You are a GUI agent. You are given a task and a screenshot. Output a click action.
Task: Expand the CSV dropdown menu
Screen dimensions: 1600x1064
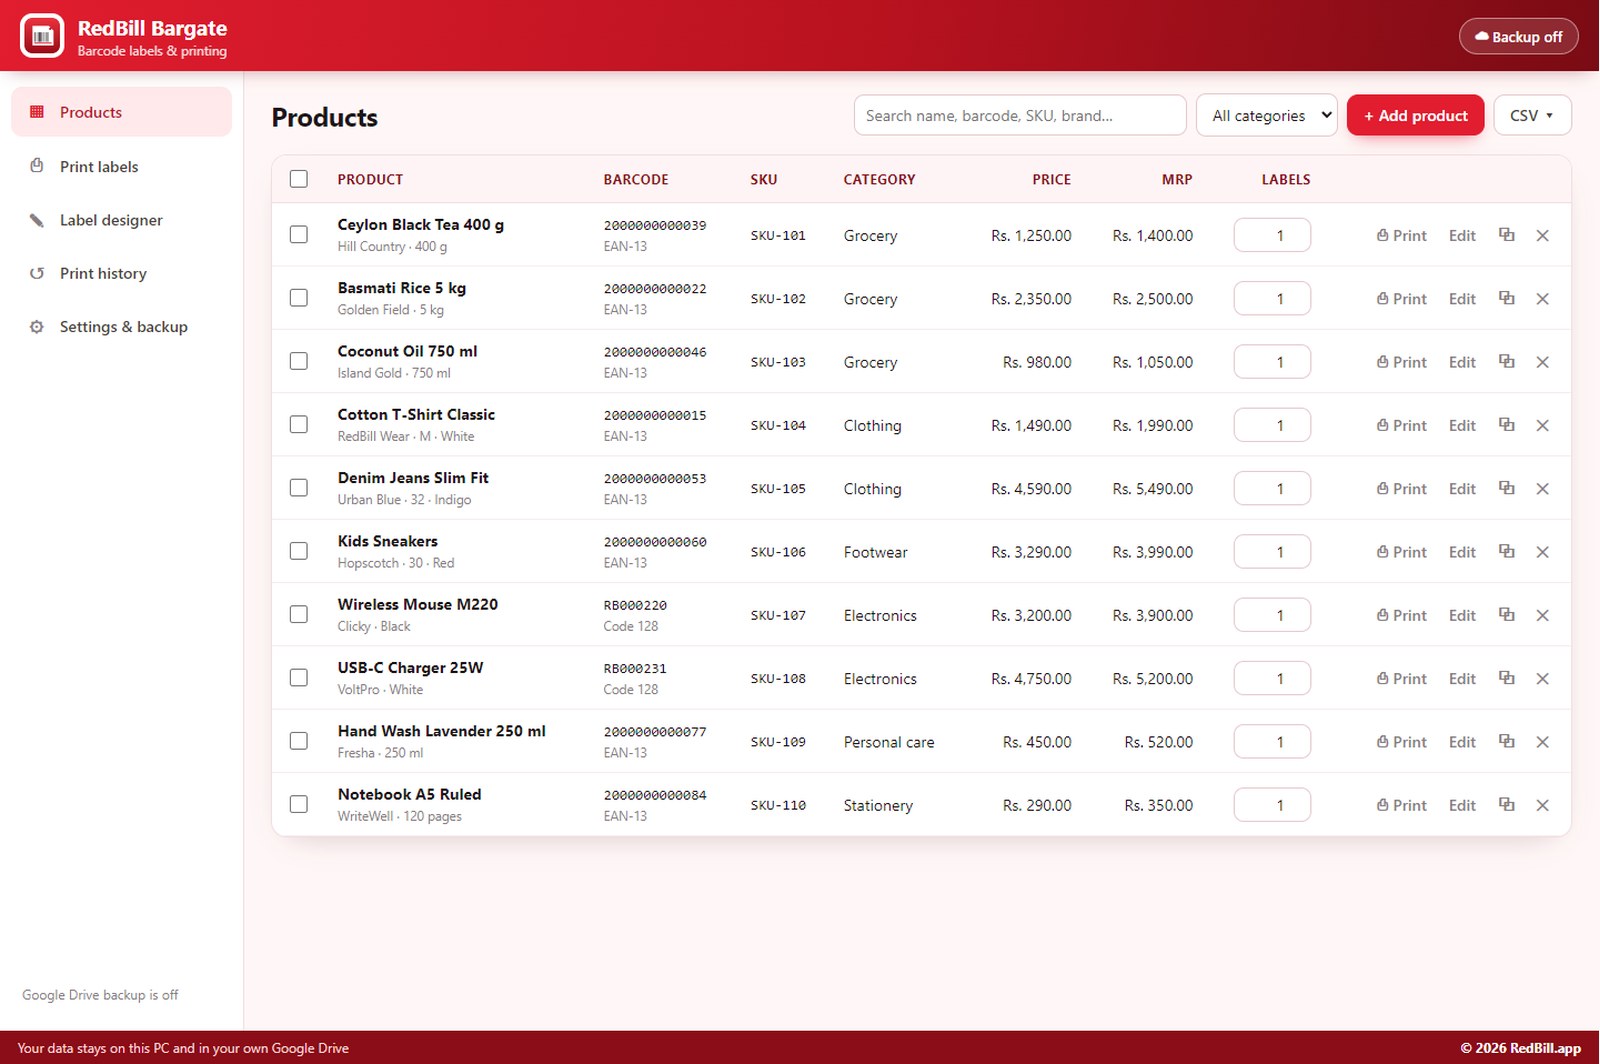(x=1532, y=115)
